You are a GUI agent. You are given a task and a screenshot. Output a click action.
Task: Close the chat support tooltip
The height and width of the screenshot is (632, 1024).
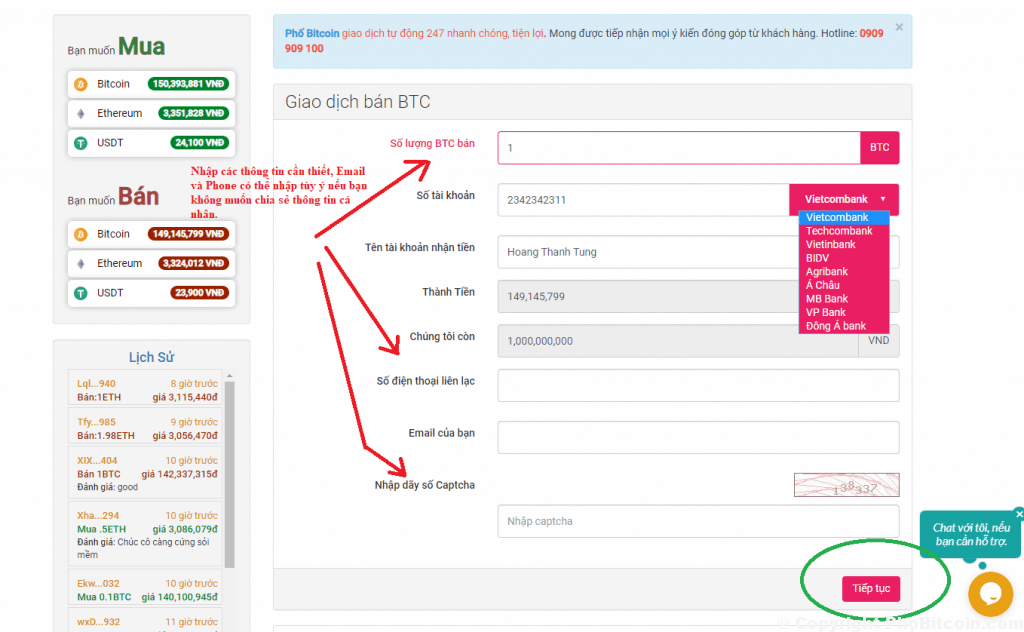1019,513
